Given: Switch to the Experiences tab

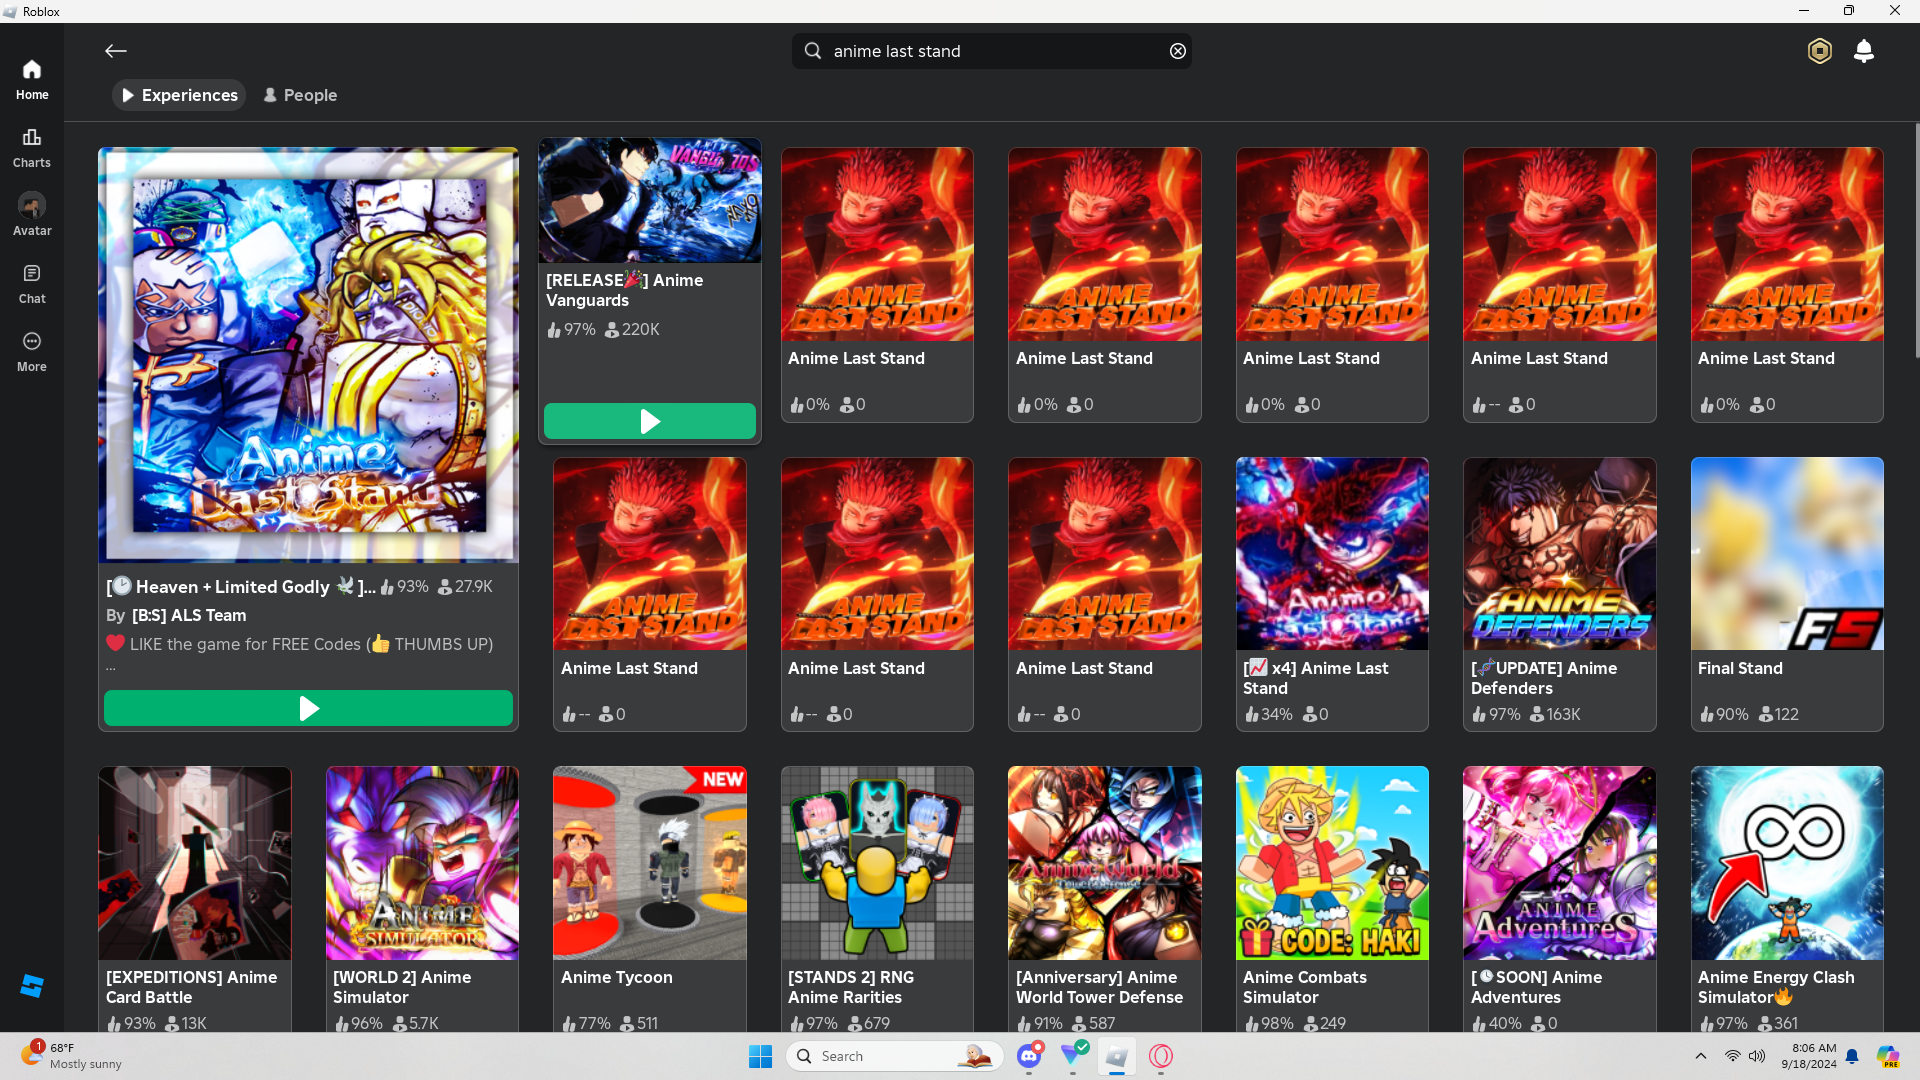Looking at the screenshot, I should click(x=179, y=95).
